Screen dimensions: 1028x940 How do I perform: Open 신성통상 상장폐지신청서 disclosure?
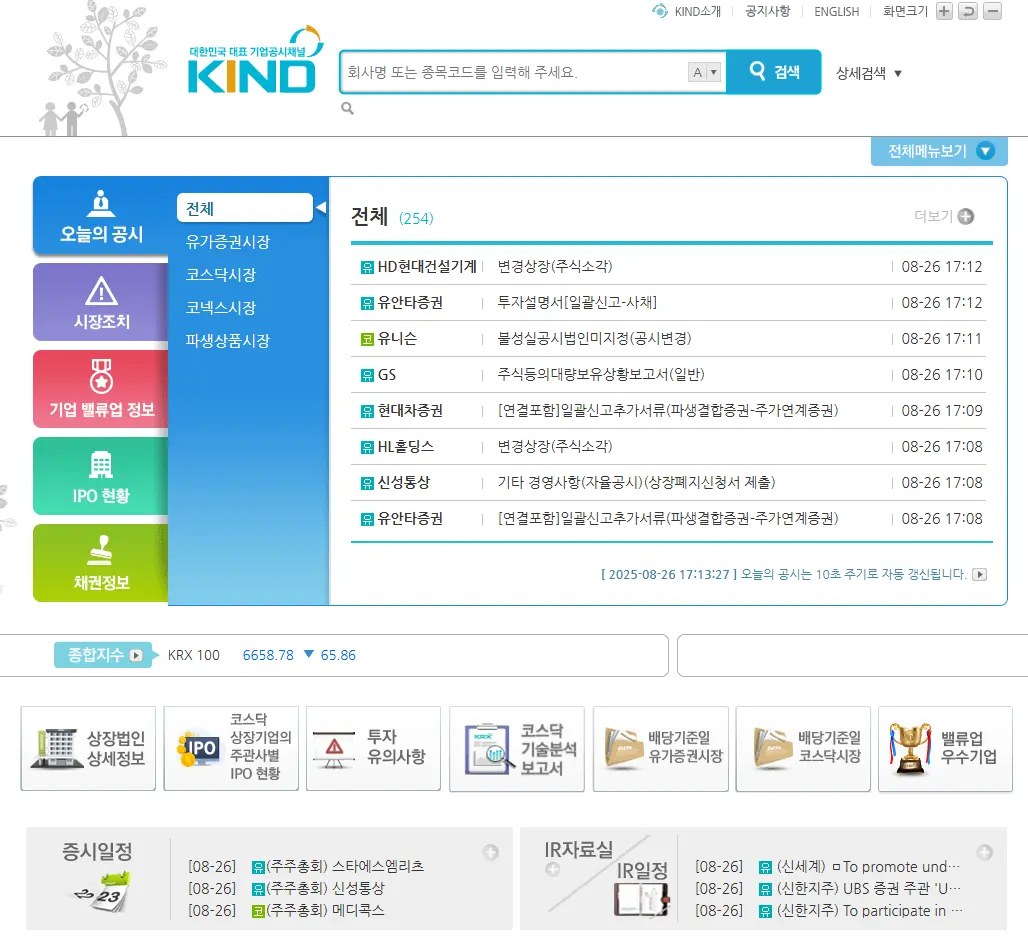[x=636, y=482]
